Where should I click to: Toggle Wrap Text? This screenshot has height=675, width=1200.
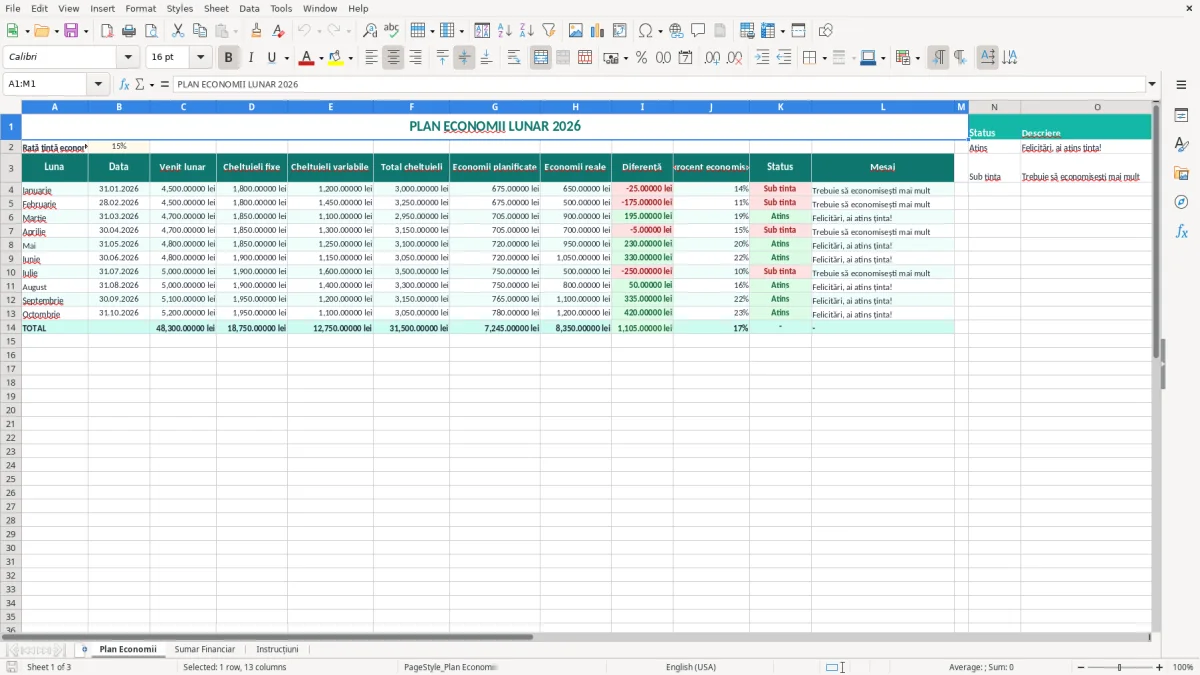pyautogui.click(x=513, y=58)
